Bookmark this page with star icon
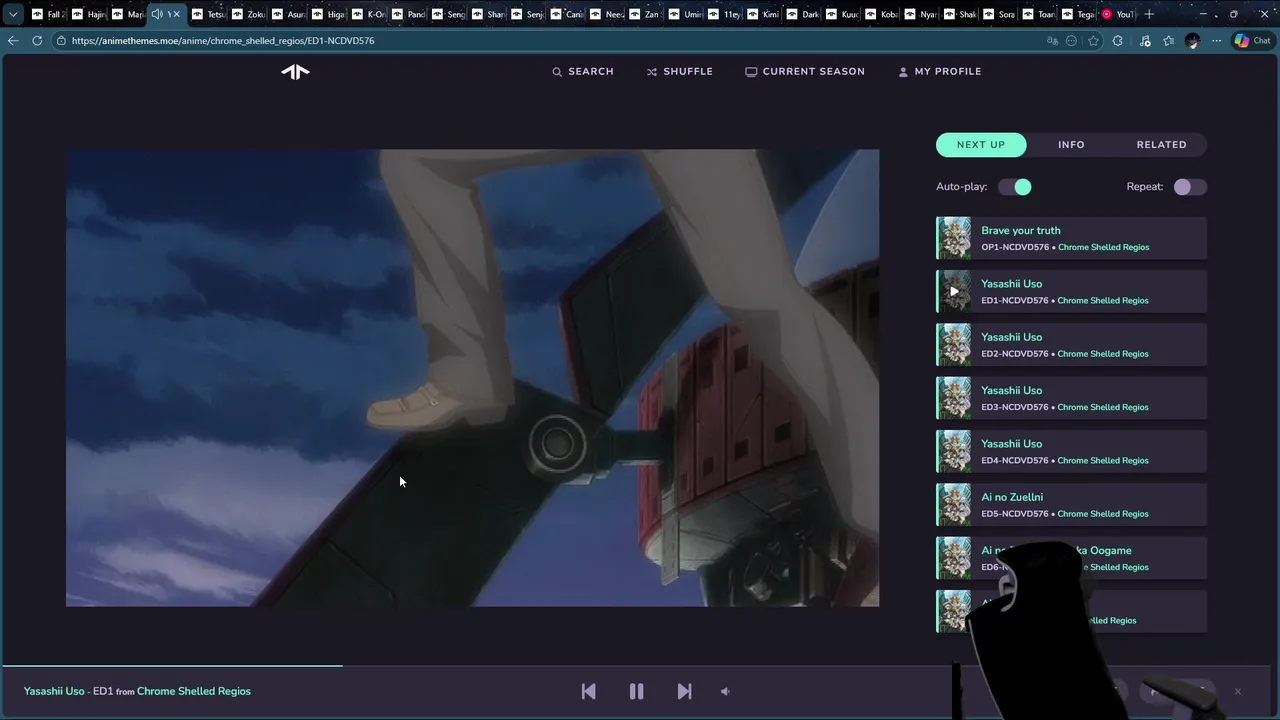 click(x=1094, y=41)
